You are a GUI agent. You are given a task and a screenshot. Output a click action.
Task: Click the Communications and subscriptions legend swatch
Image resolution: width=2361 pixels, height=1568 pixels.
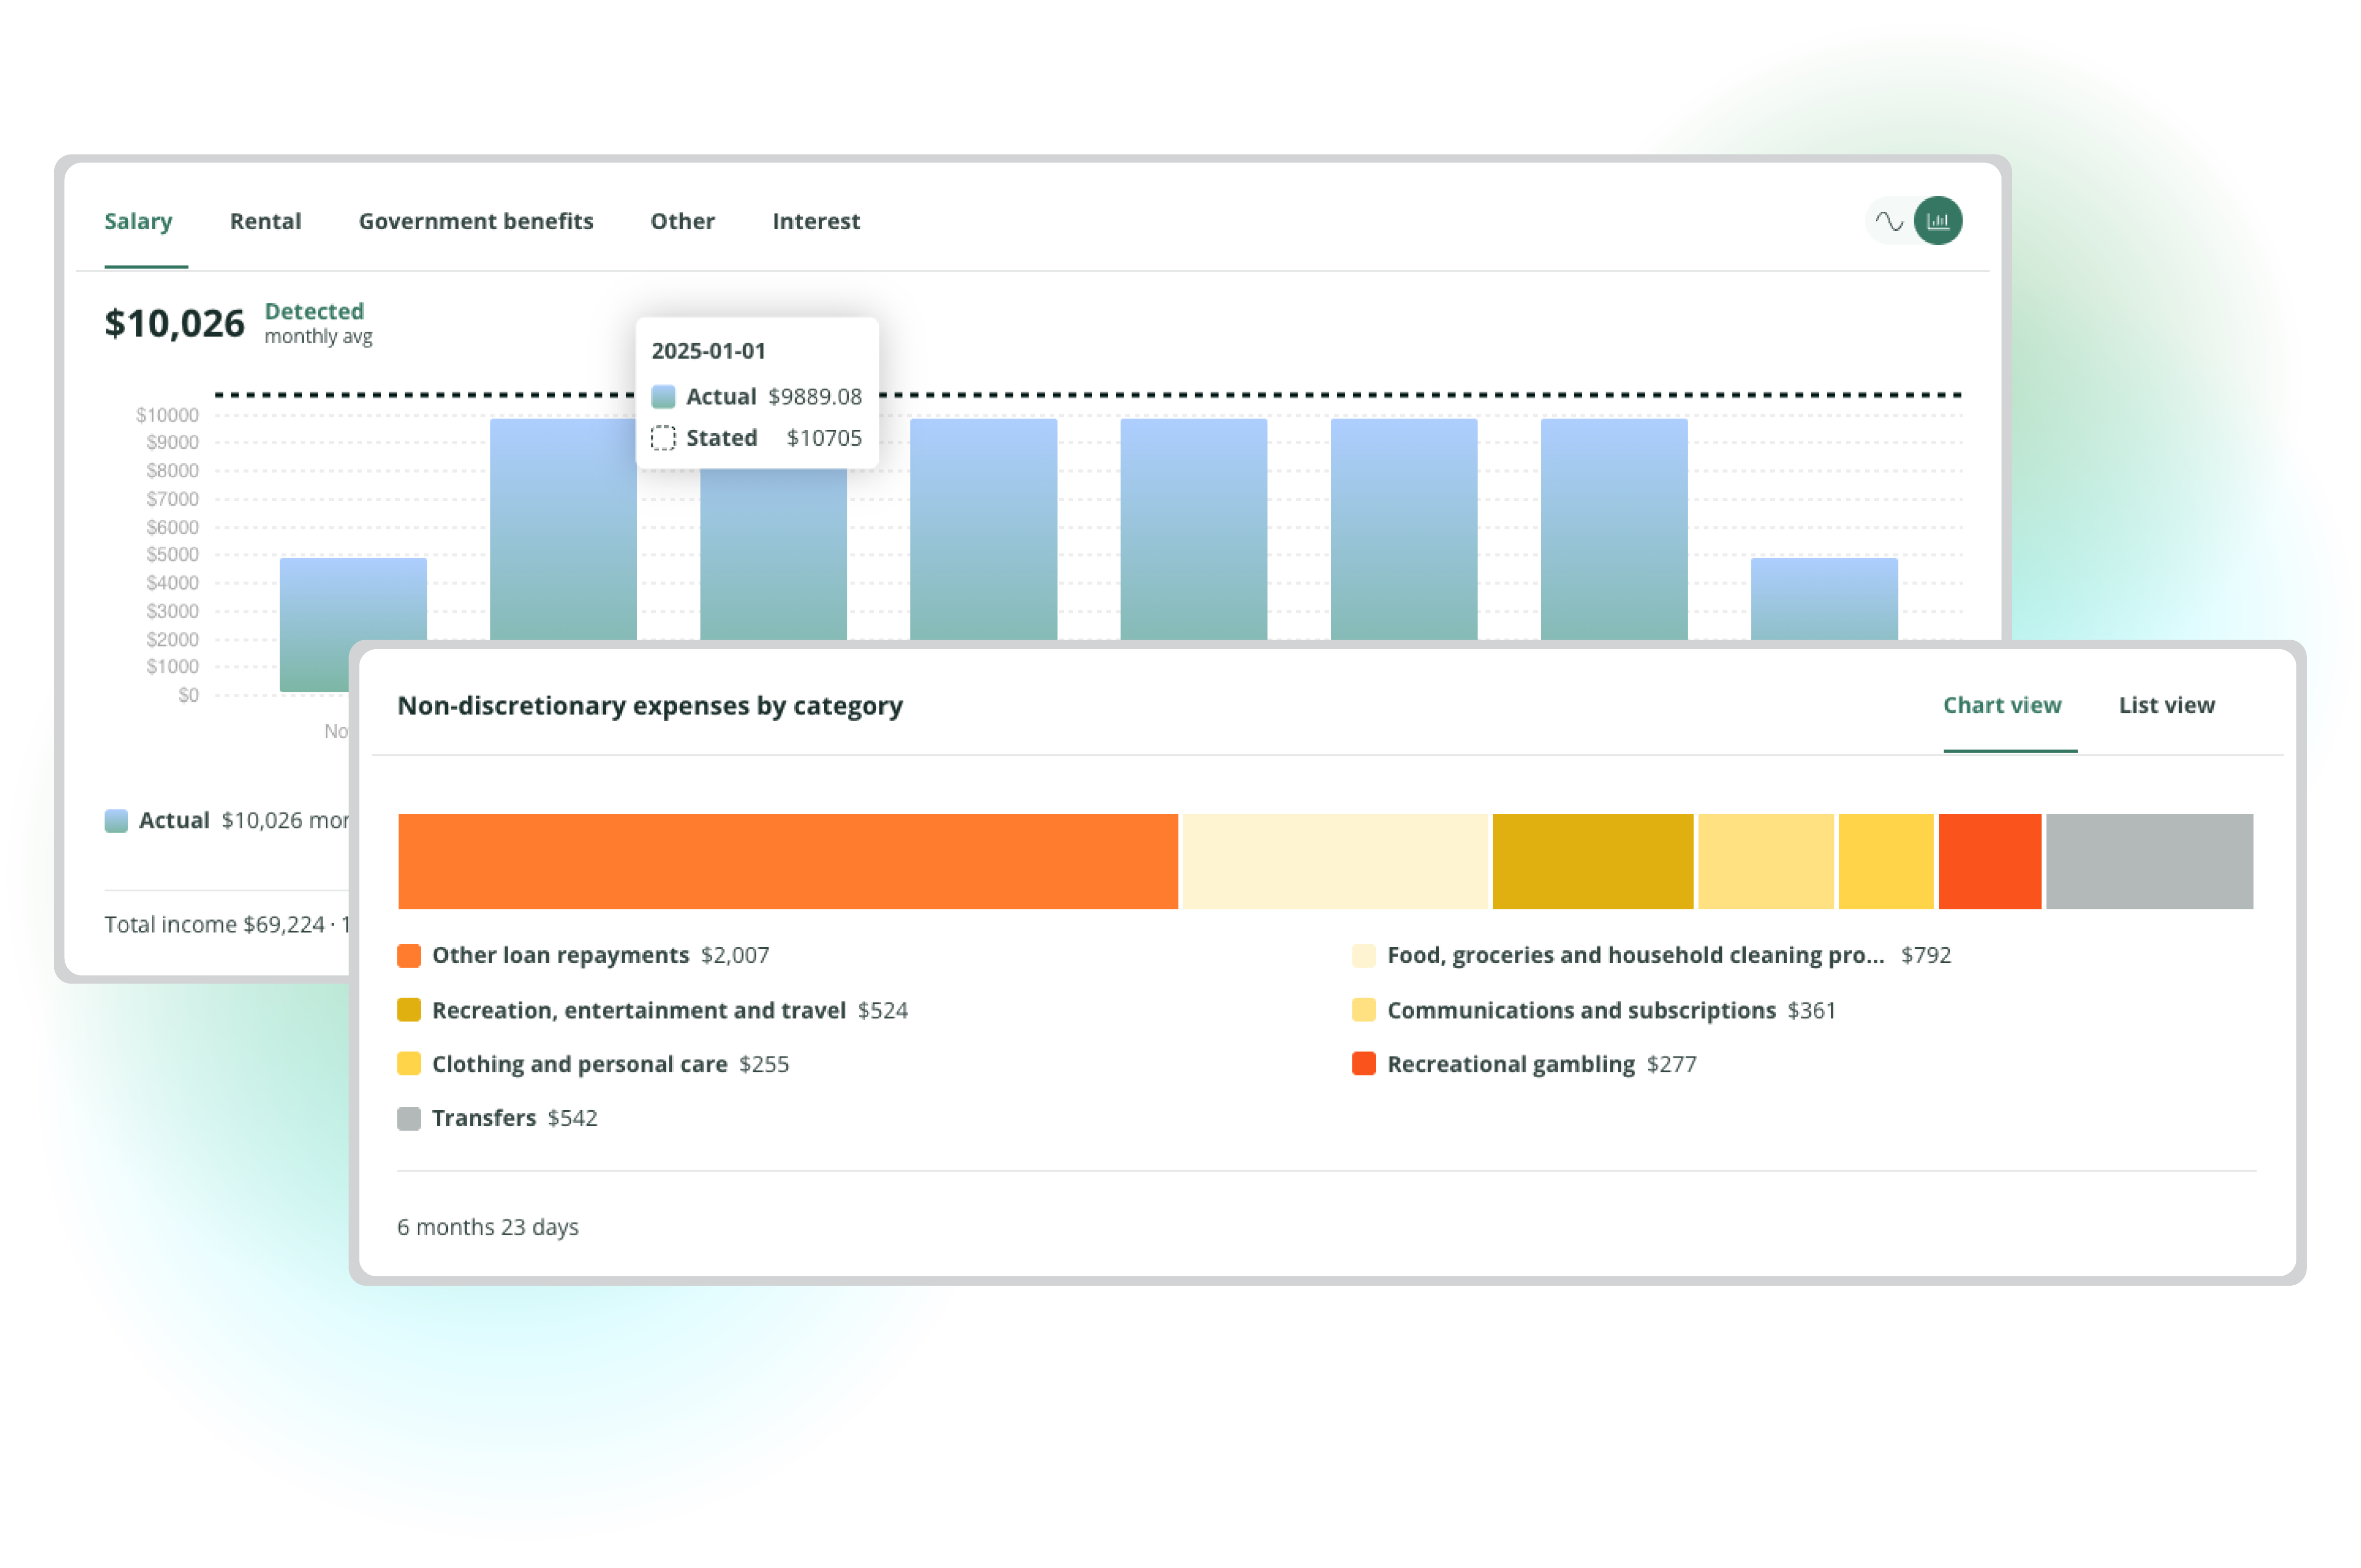[1363, 1010]
